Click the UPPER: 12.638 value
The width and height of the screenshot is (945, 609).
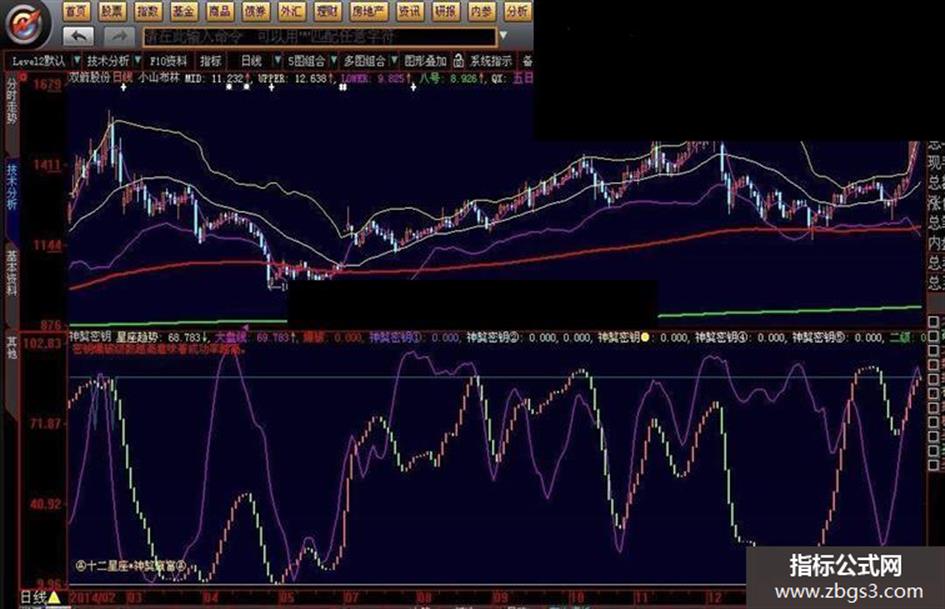(295, 78)
